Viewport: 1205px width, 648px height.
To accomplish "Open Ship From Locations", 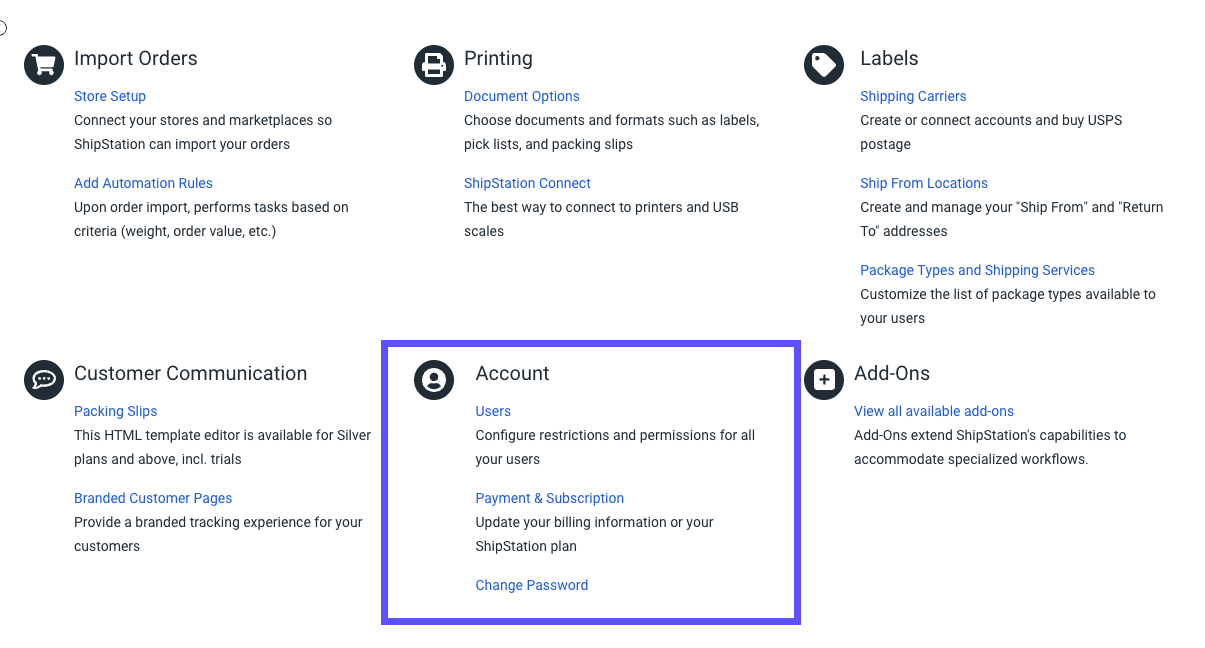I will pyautogui.click(x=923, y=183).
